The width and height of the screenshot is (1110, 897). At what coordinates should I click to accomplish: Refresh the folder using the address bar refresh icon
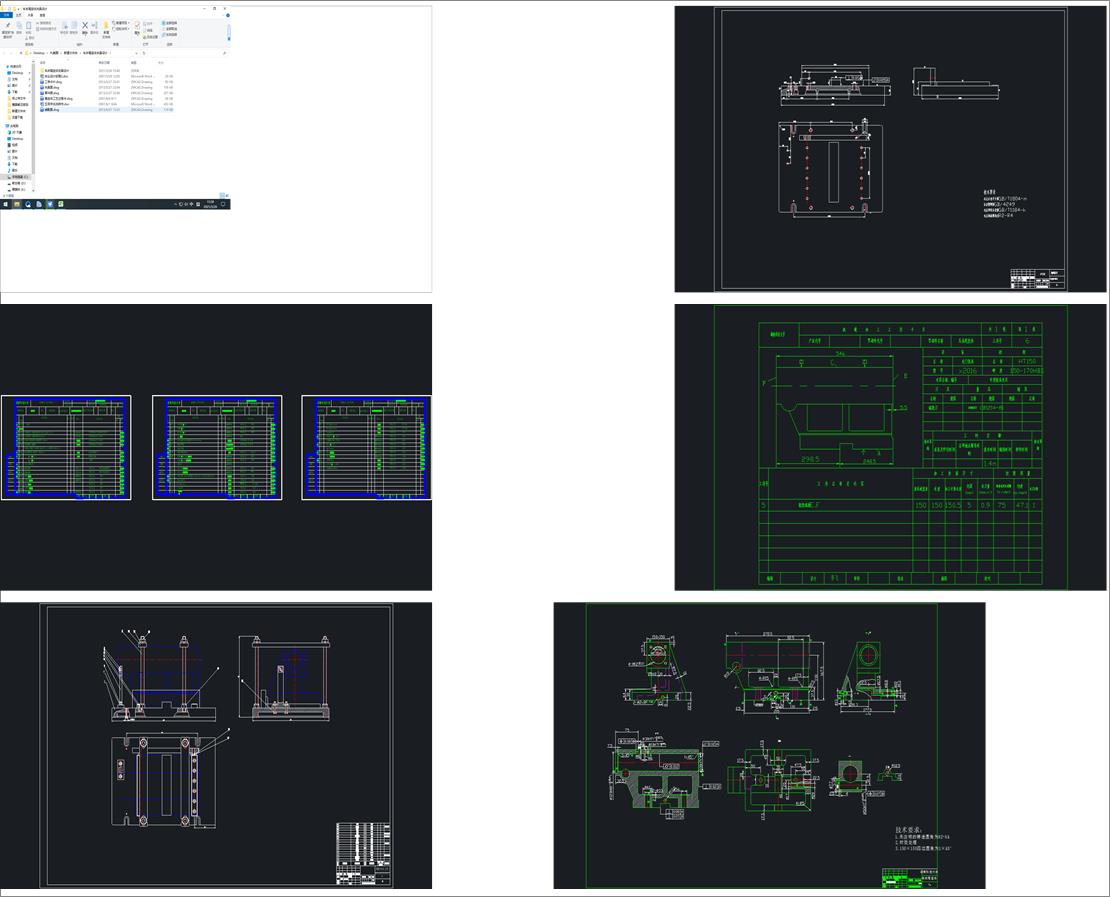[x=144, y=53]
